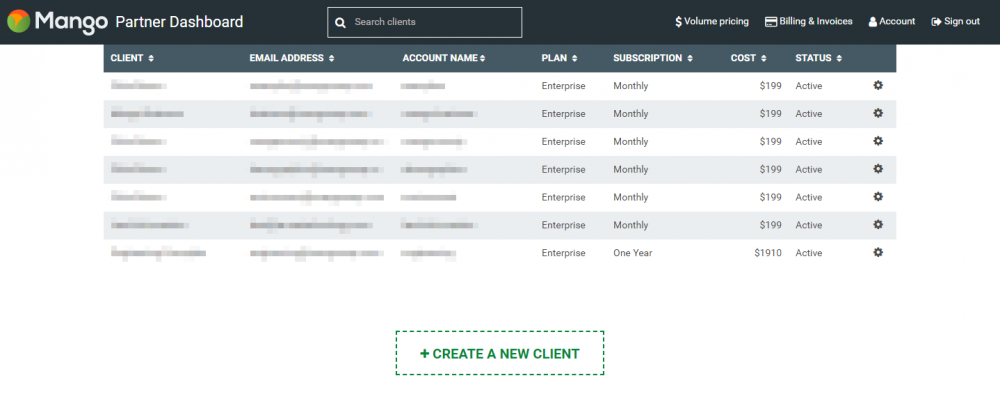
Task: Open the gear settings of the first client row
Action: click(x=878, y=85)
